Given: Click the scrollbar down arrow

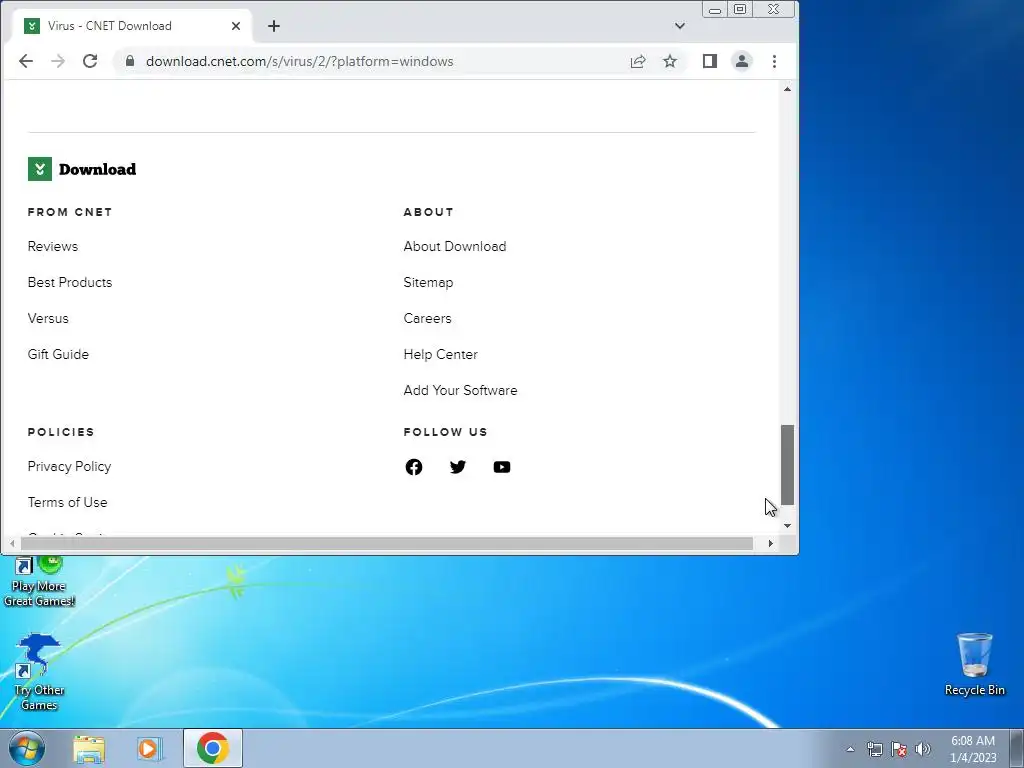Looking at the screenshot, I should click(x=788, y=526).
